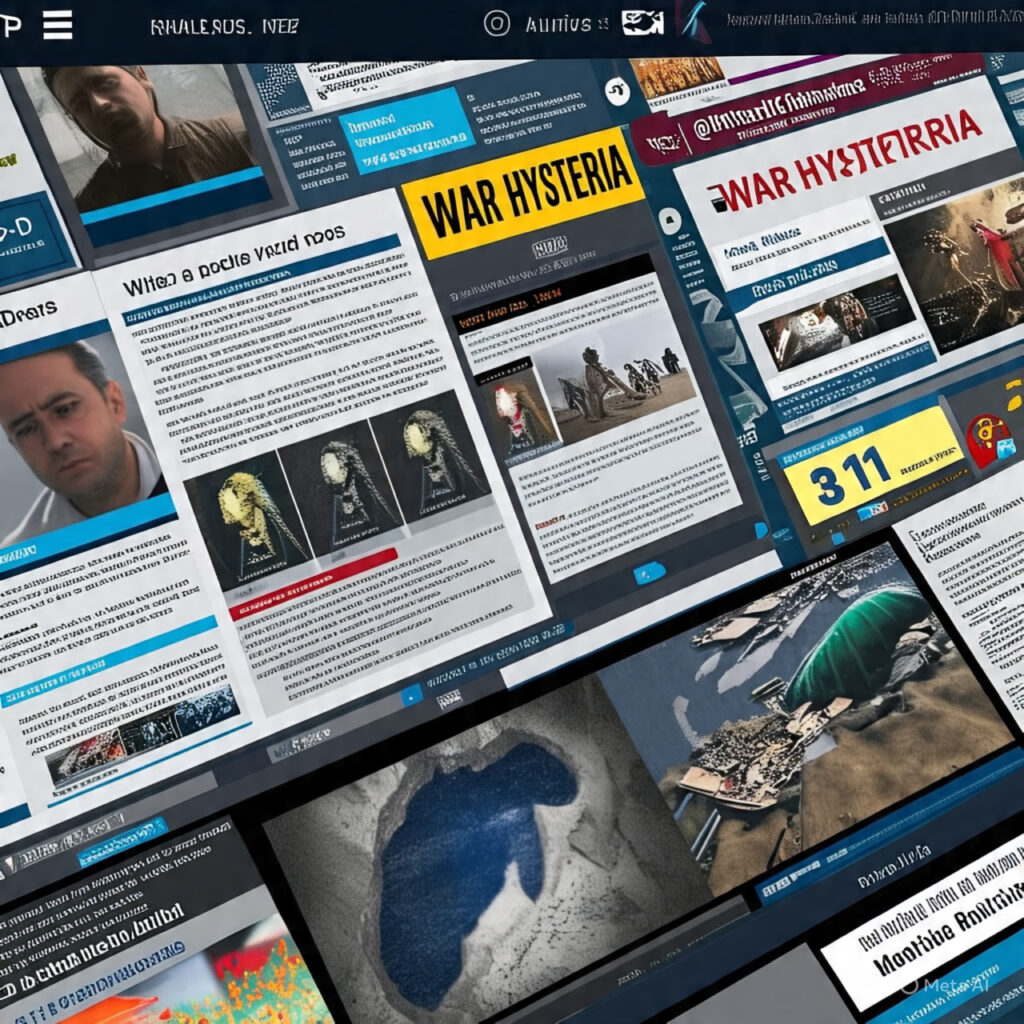The height and width of the screenshot is (1024, 1024).
Task: Click the white picture icon in the top bar
Action: click(643, 23)
